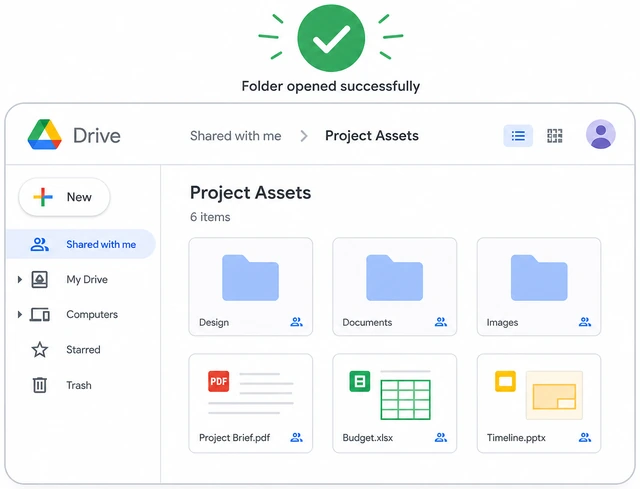This screenshot has width=640, height=489.
Task: Switch to grid view layout
Action: [x=554, y=136]
